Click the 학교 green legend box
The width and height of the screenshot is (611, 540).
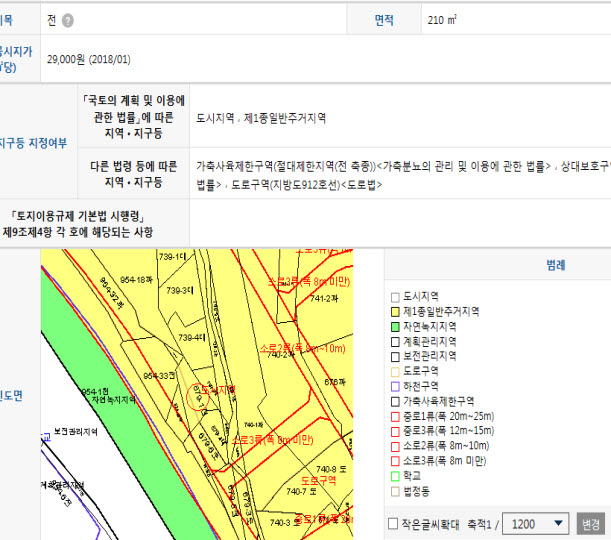tap(395, 477)
